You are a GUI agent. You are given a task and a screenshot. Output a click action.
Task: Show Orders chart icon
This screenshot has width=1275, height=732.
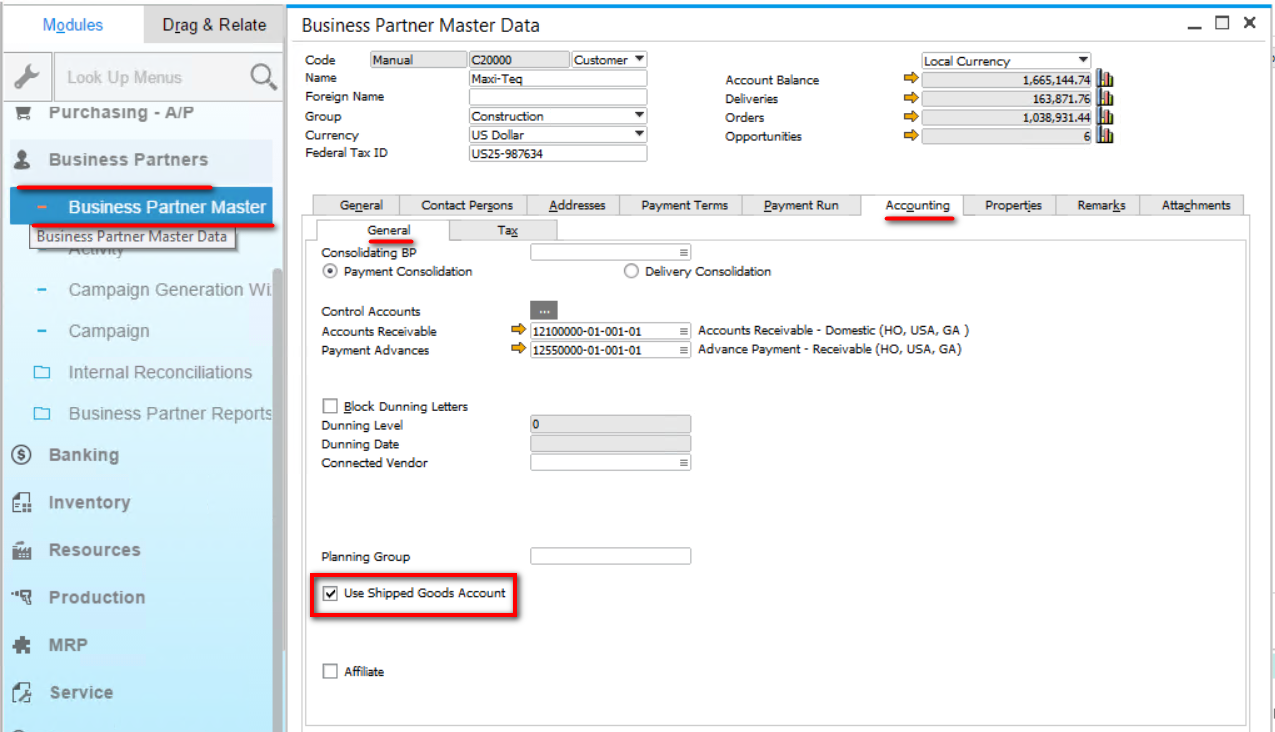(x=1105, y=117)
